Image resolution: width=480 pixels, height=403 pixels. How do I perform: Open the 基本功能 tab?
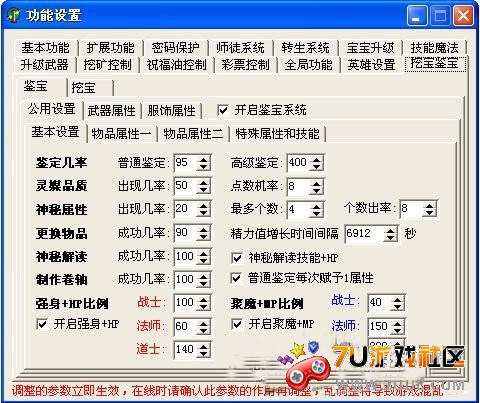pyautogui.click(x=46, y=48)
